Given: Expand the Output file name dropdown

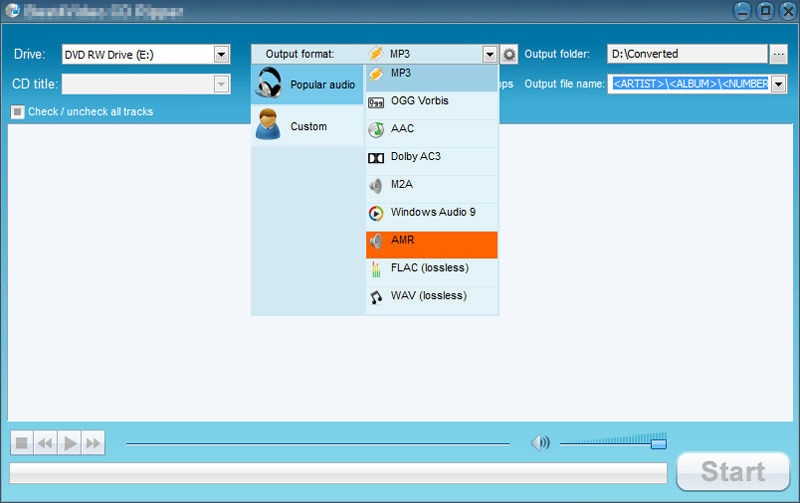Looking at the screenshot, I should coord(779,84).
